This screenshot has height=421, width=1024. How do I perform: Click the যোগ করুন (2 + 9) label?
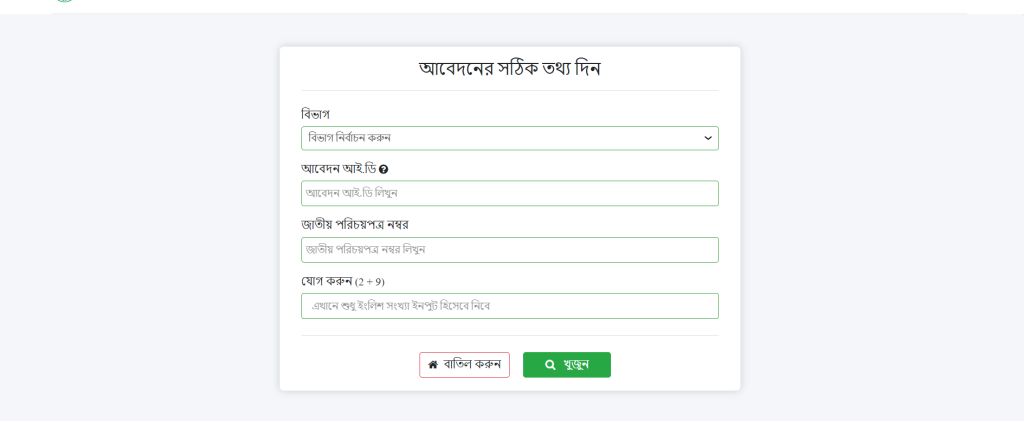pos(343,281)
